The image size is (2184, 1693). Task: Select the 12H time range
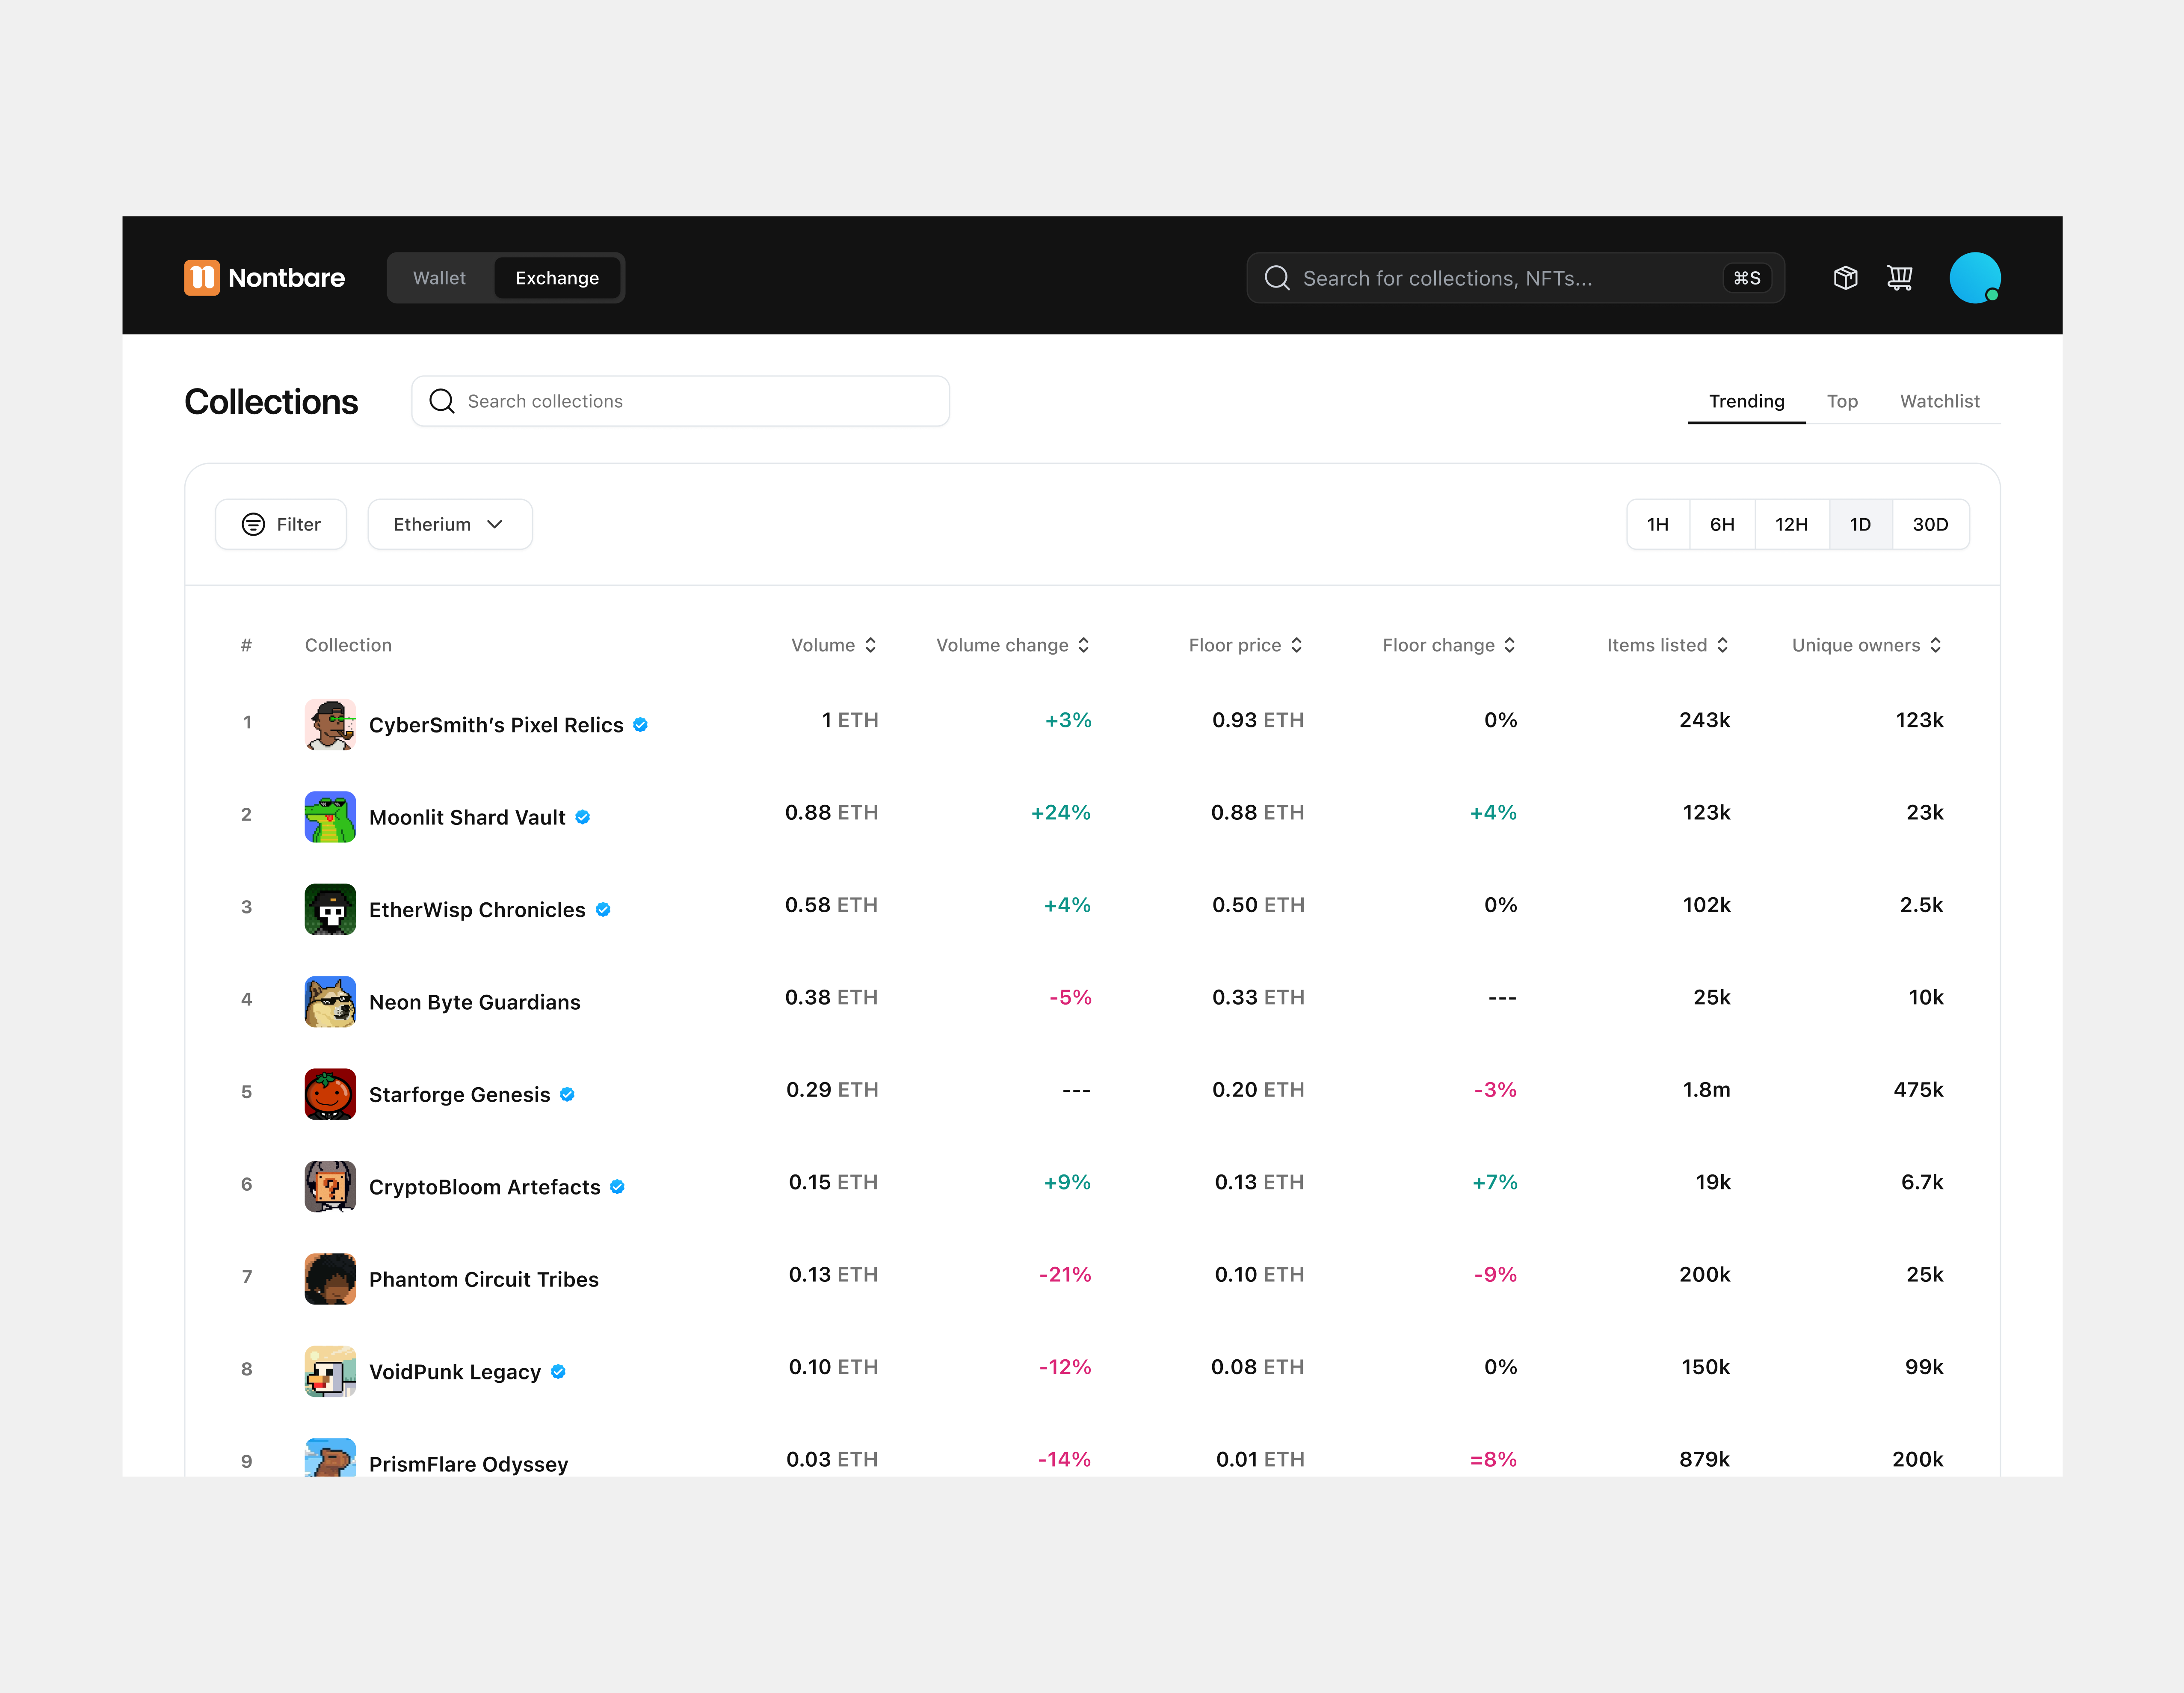click(1792, 524)
